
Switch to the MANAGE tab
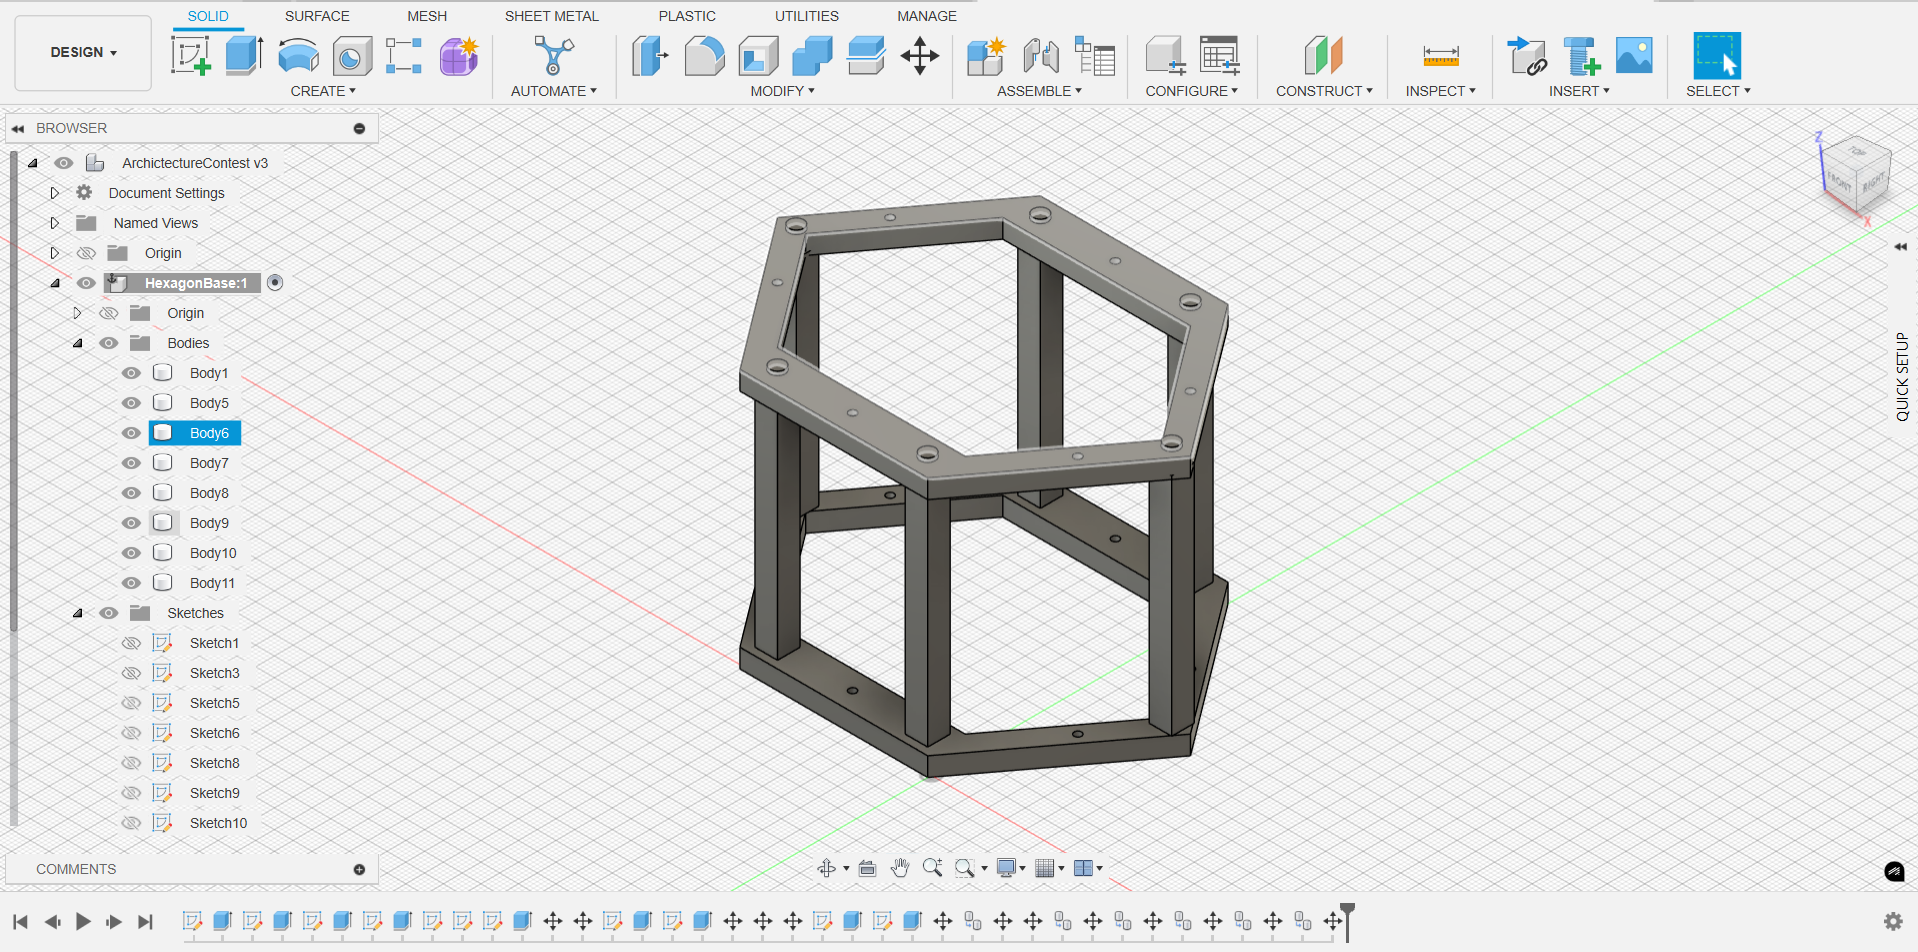point(927,16)
